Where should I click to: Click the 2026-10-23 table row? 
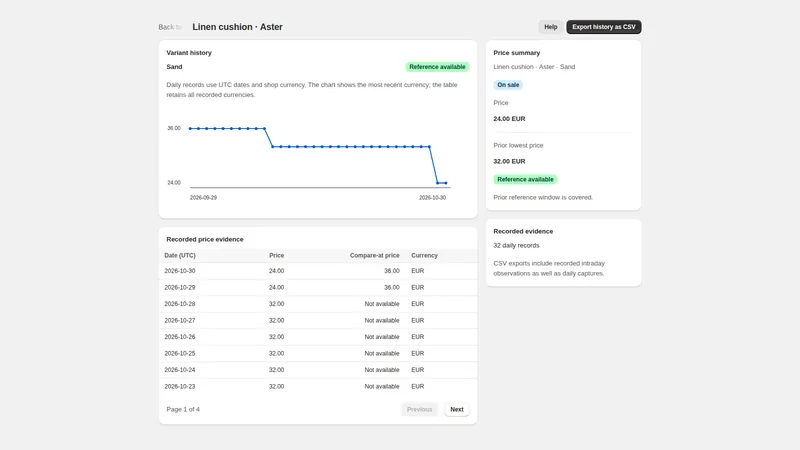[318, 386]
